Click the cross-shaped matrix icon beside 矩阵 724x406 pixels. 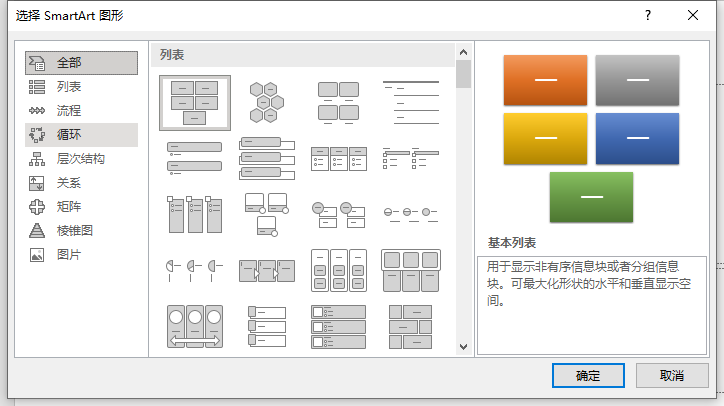pyautogui.click(x=37, y=207)
